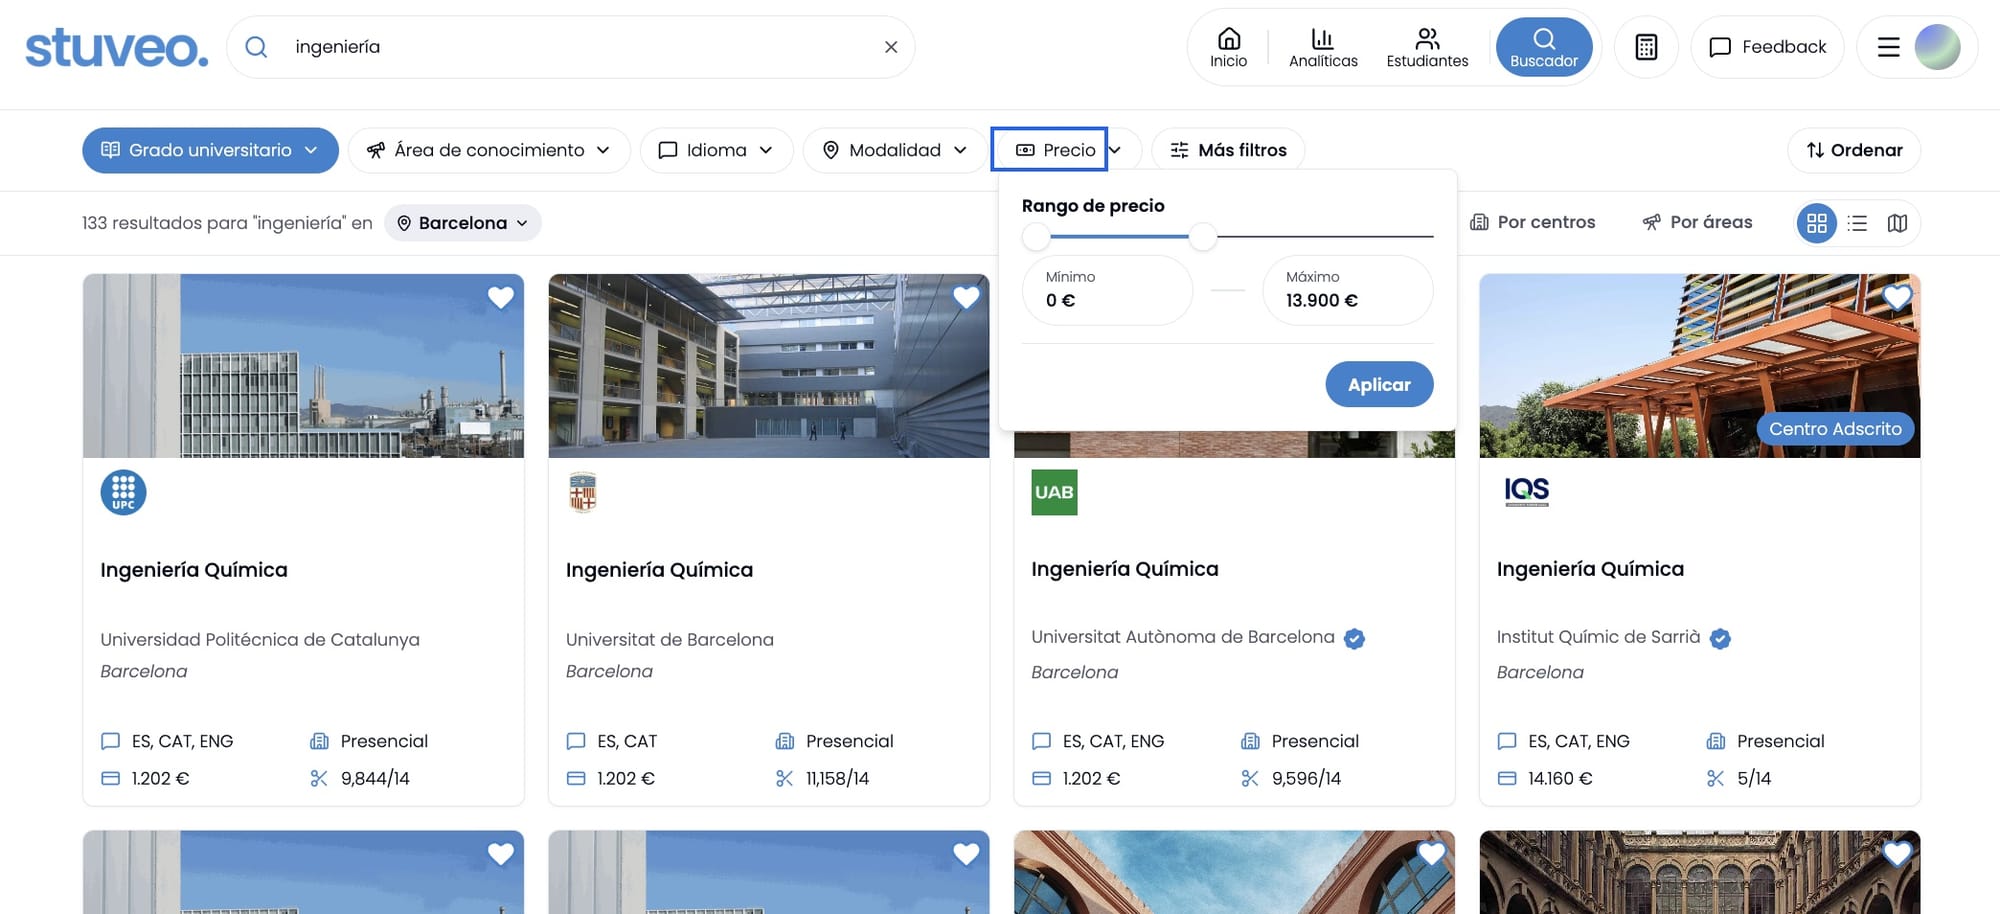
Task: Click the Máximo price field
Action: point(1347,290)
